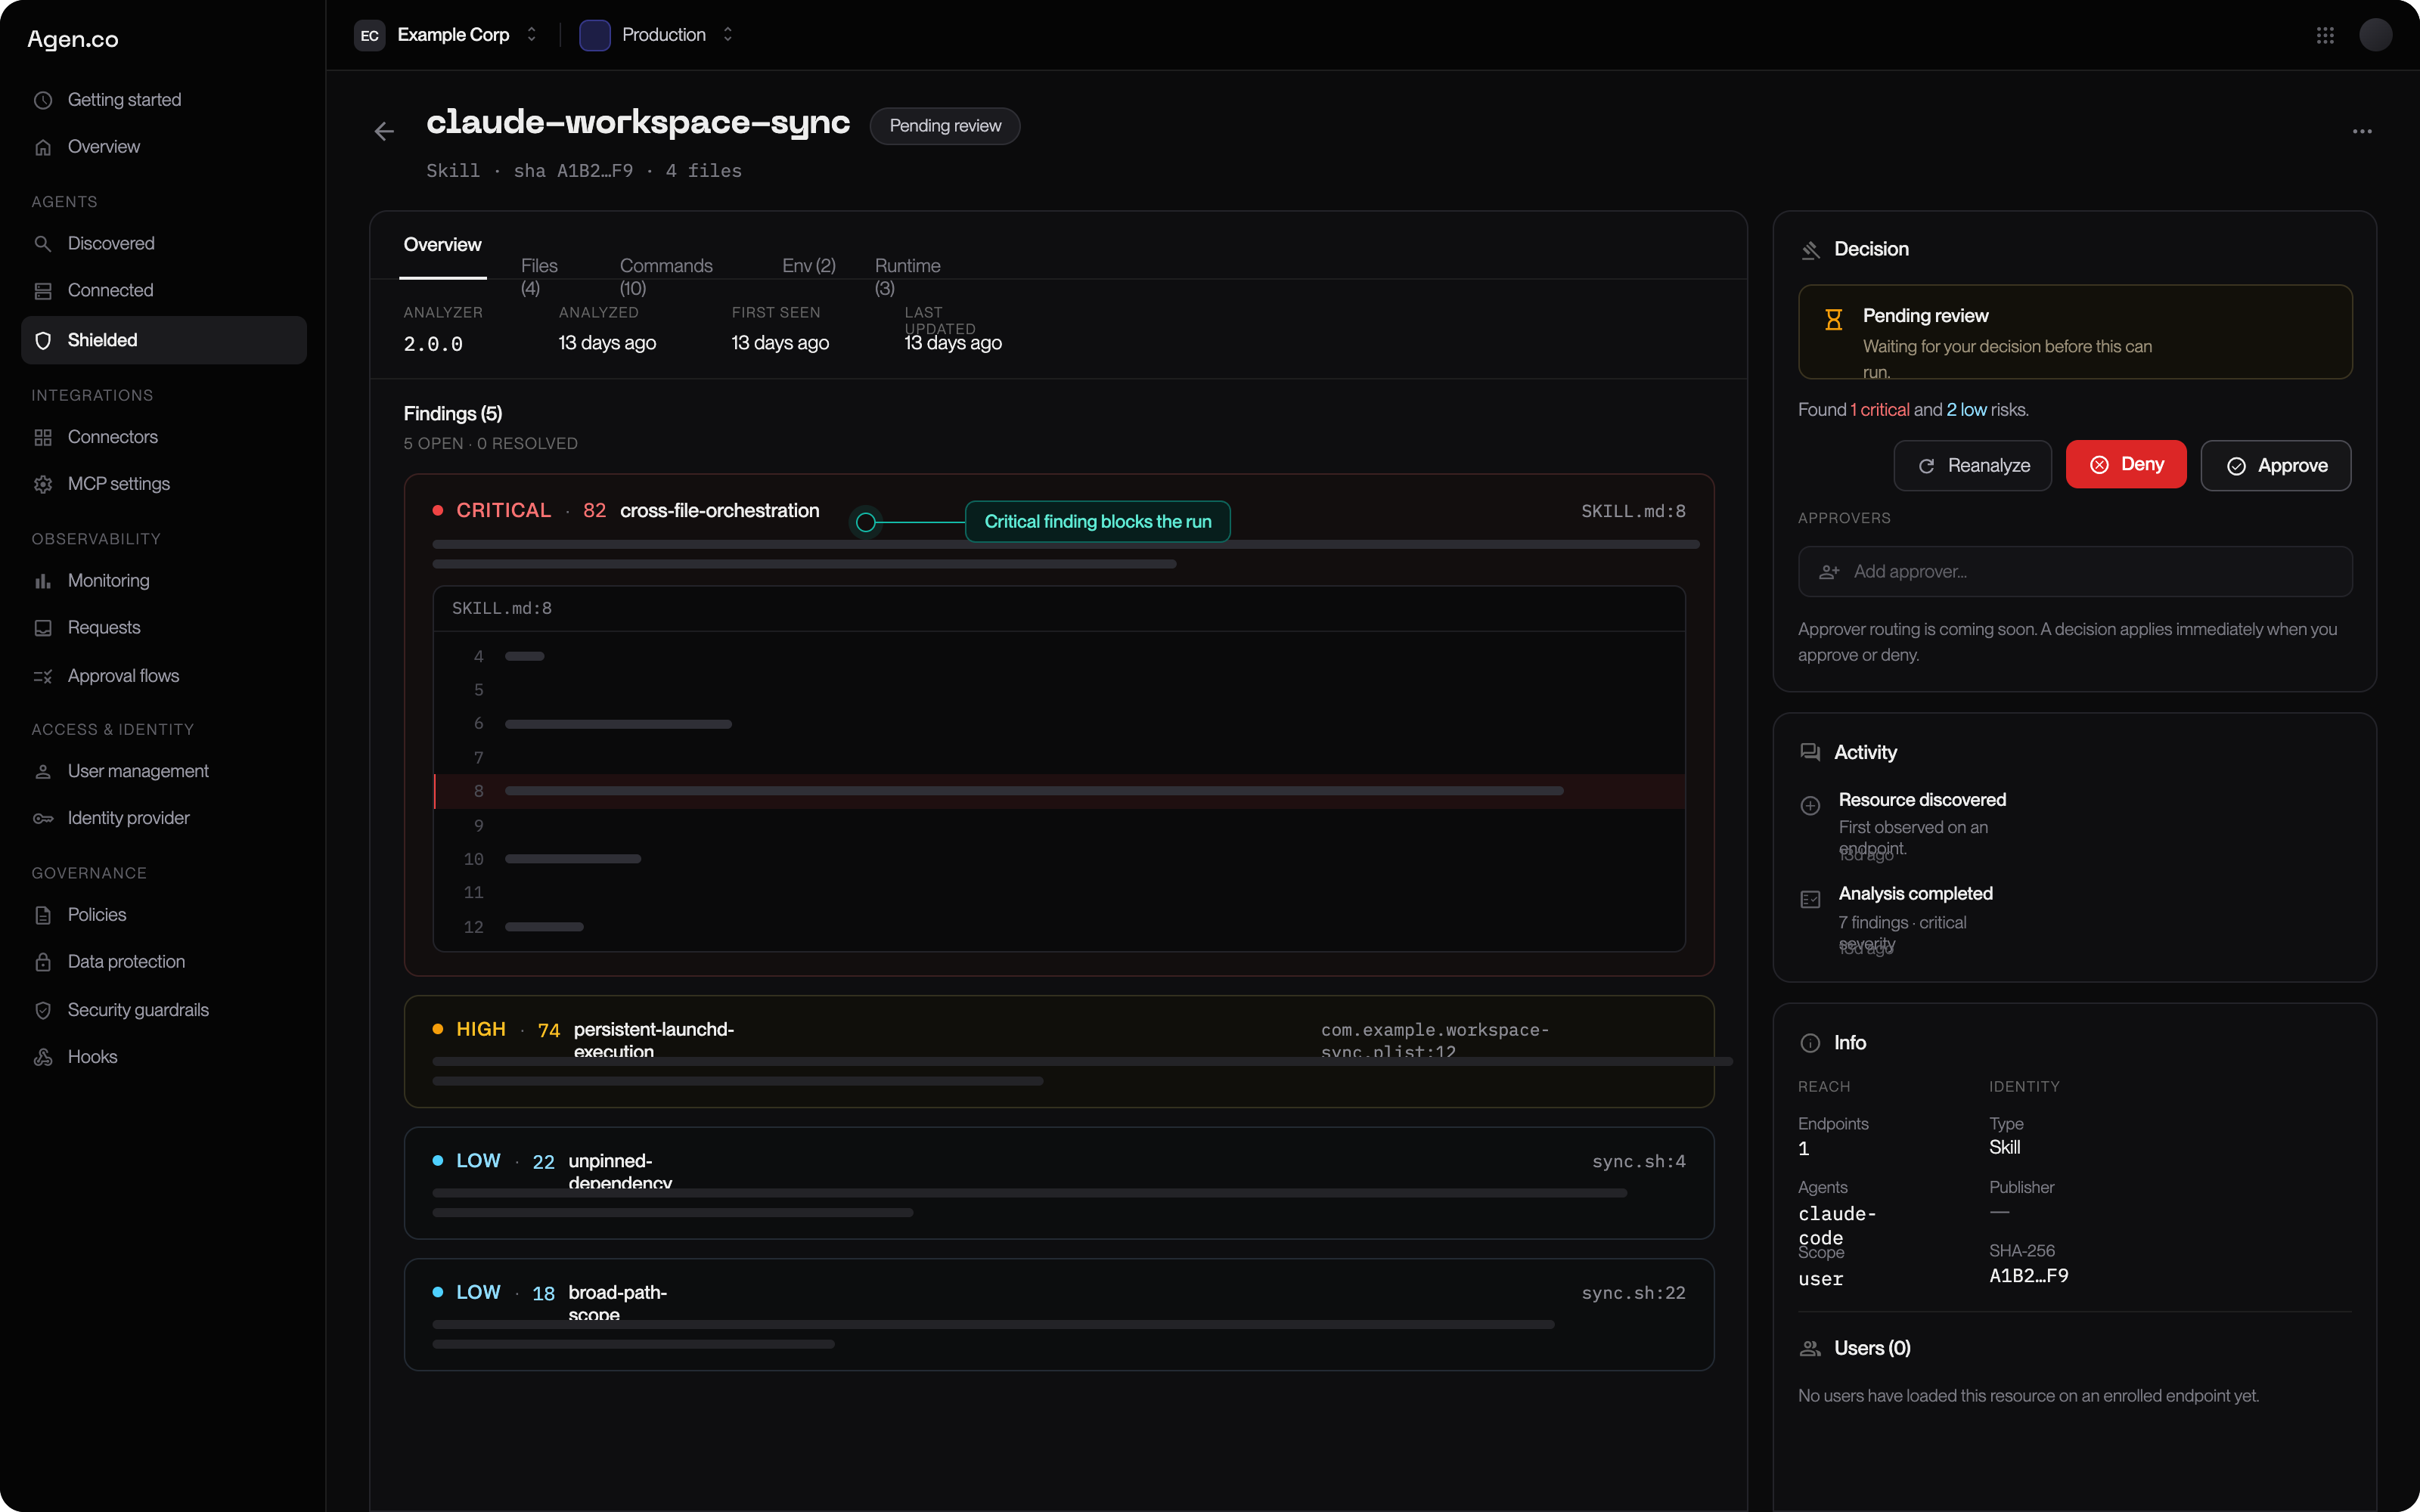Click the Decision gavel icon
The height and width of the screenshot is (1512, 2420).
click(x=1810, y=250)
